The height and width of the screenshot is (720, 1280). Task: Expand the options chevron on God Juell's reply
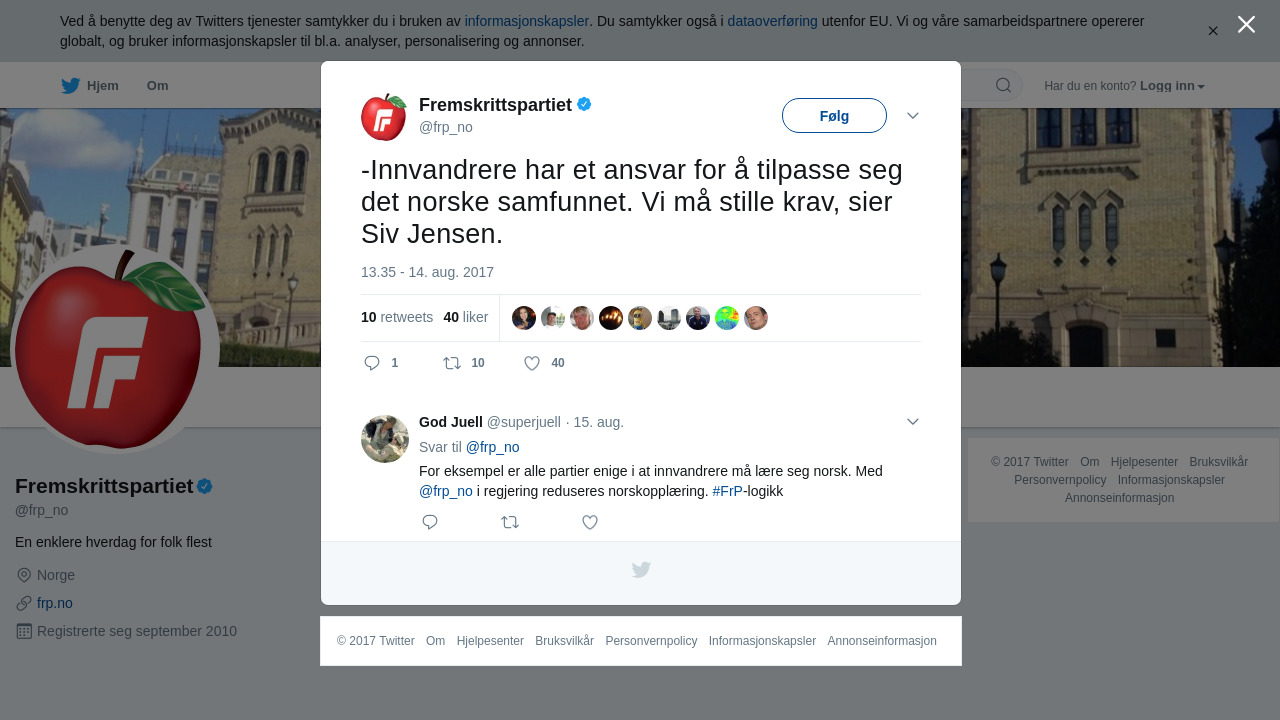[x=913, y=422]
